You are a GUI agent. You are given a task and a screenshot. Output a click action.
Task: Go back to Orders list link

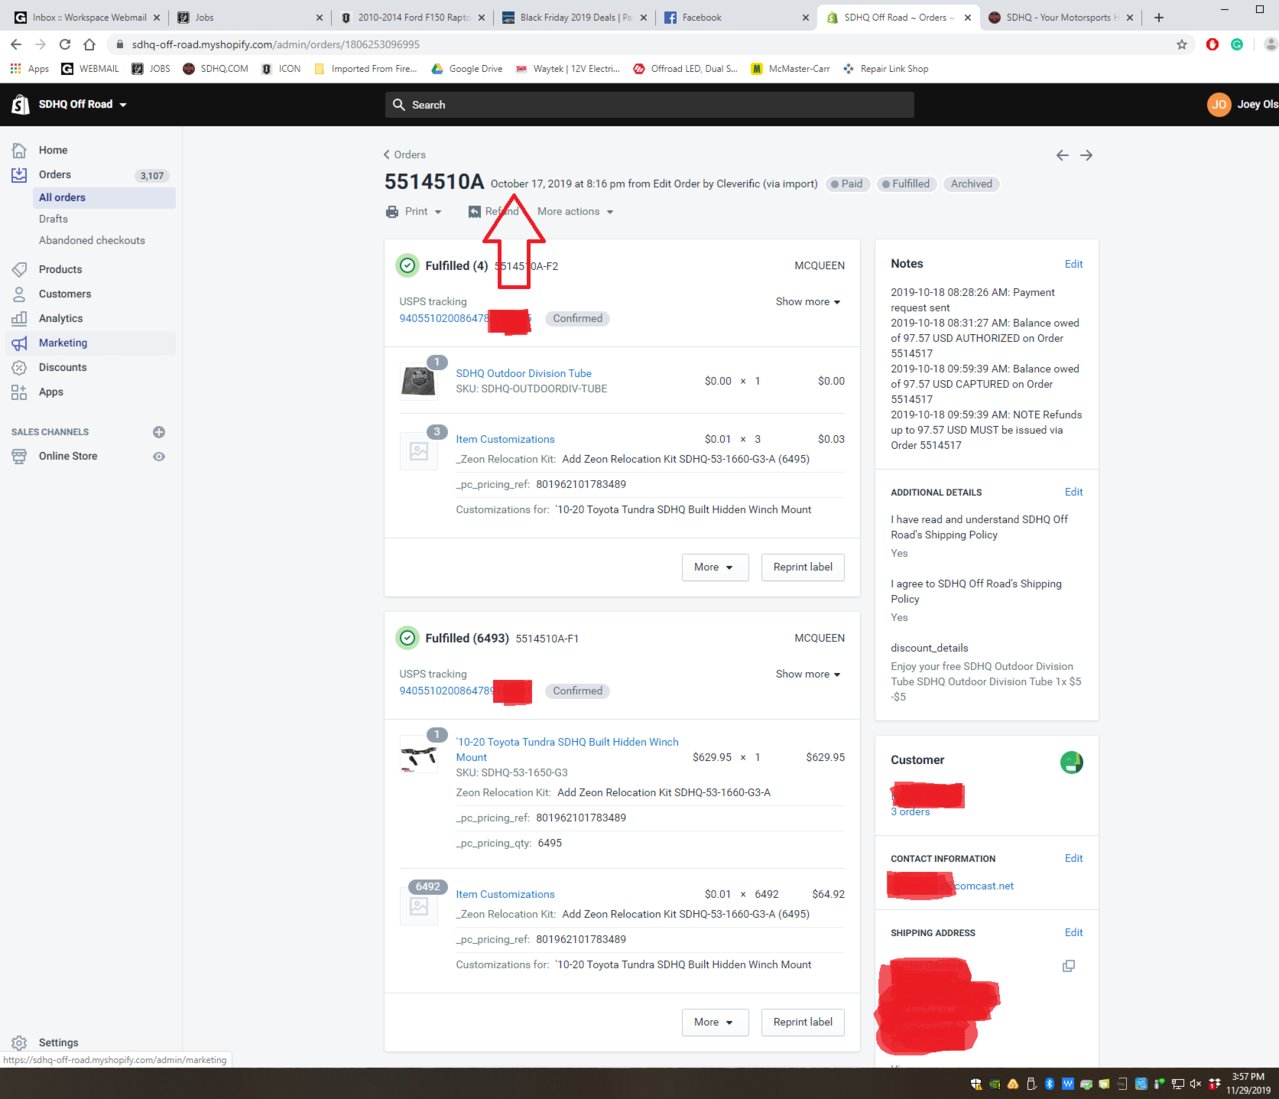(x=404, y=155)
